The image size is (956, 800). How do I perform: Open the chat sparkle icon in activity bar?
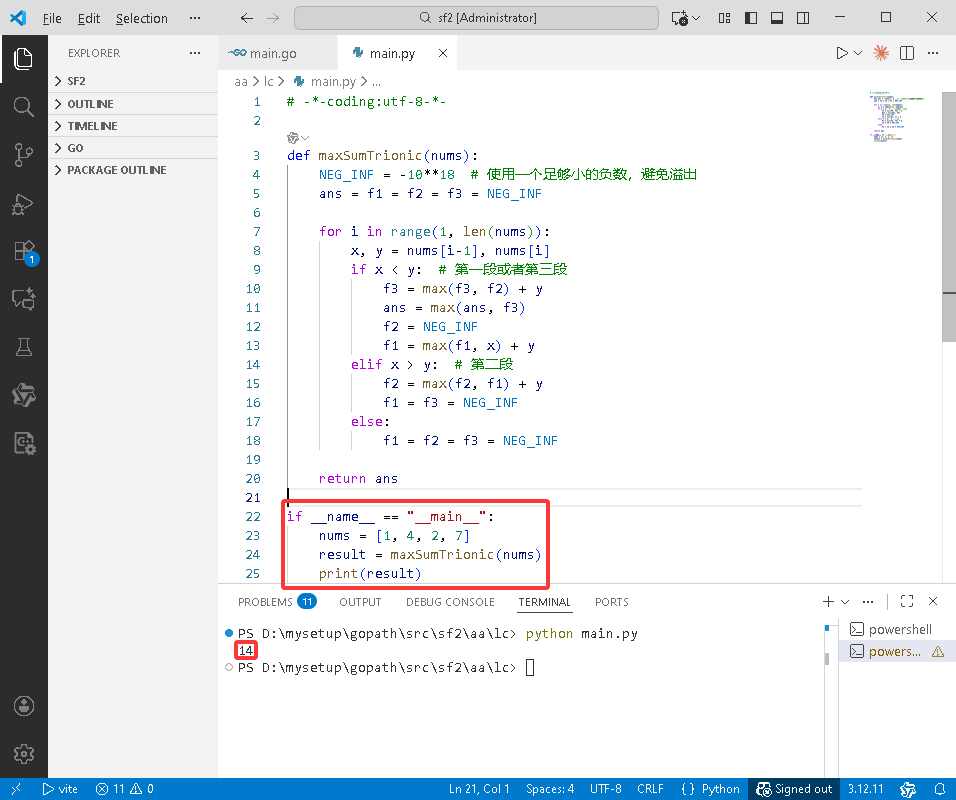(x=23, y=299)
